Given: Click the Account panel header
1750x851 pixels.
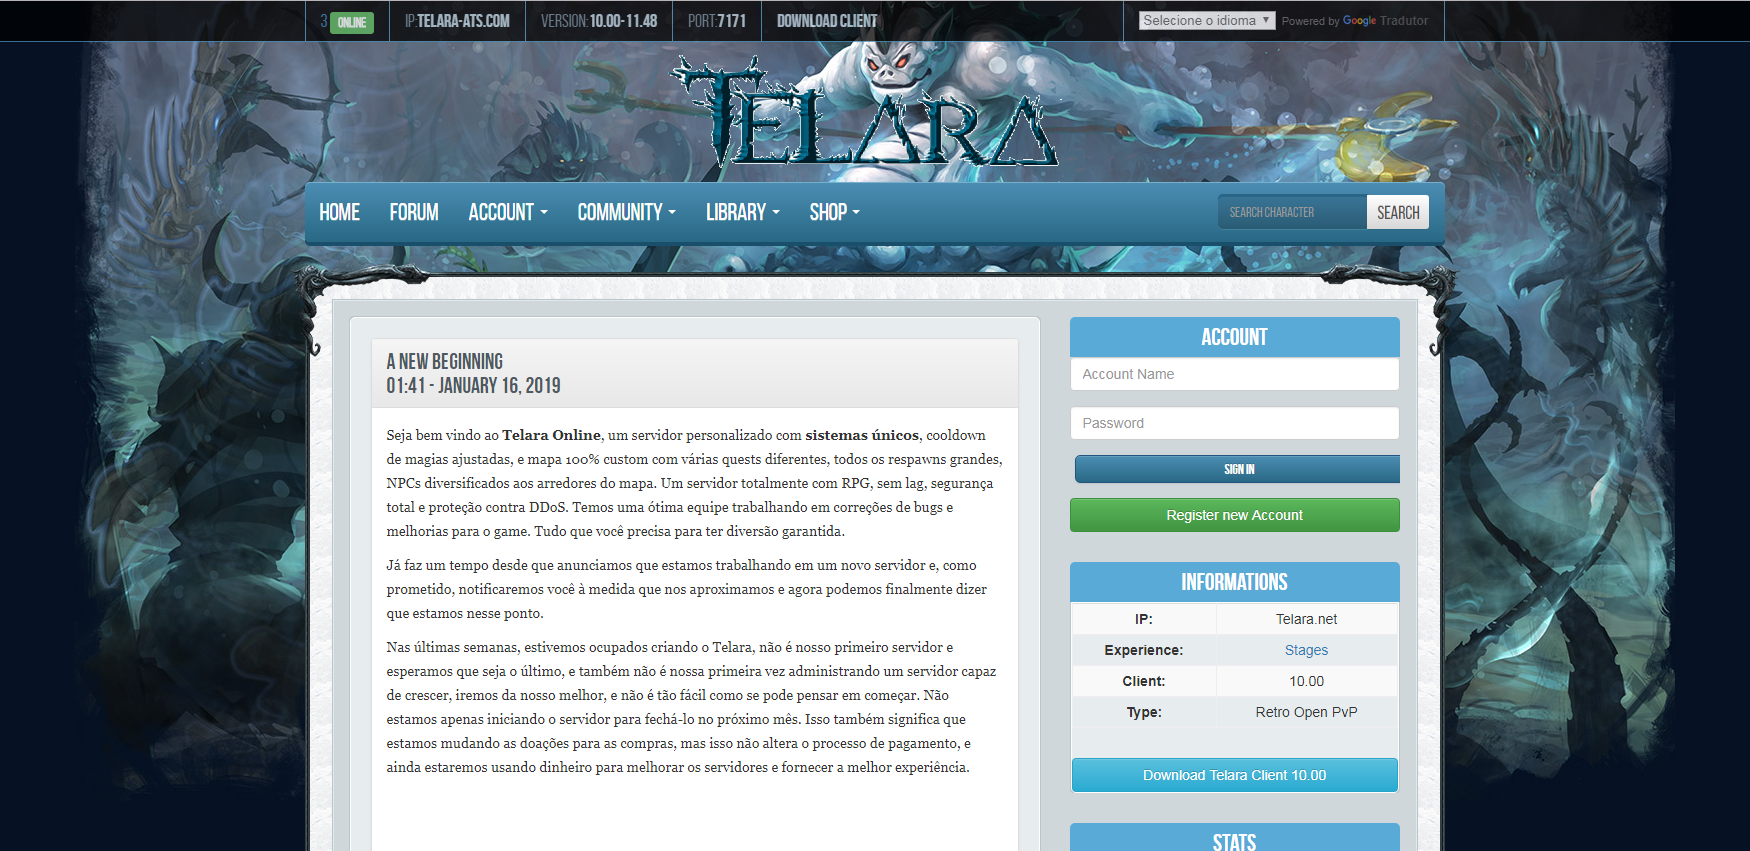Looking at the screenshot, I should tap(1235, 337).
